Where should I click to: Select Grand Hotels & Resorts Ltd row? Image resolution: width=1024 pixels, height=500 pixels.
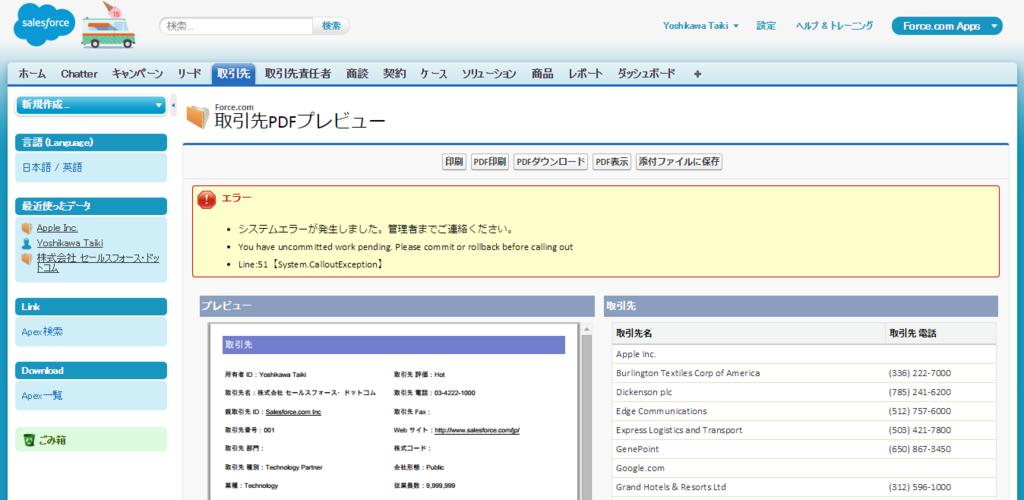click(804, 487)
